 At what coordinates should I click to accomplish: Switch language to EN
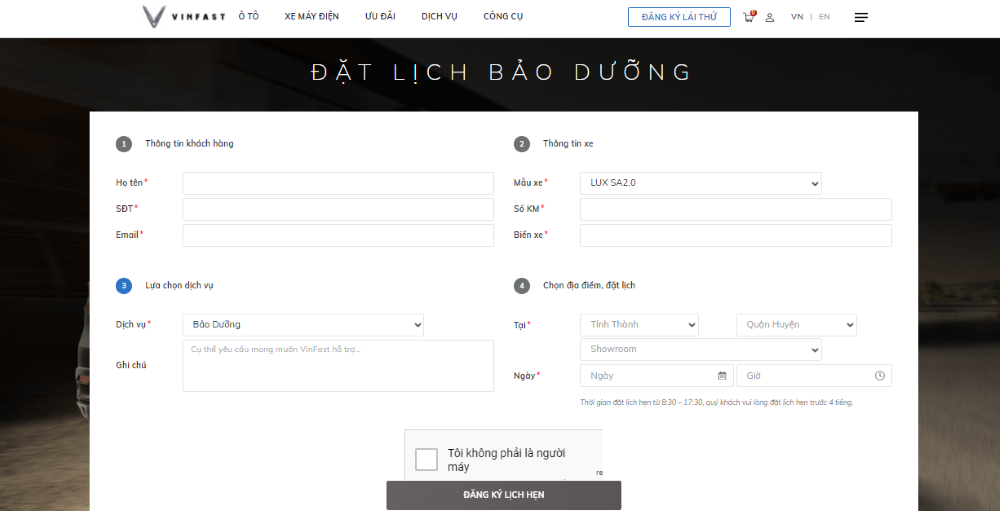(x=825, y=17)
